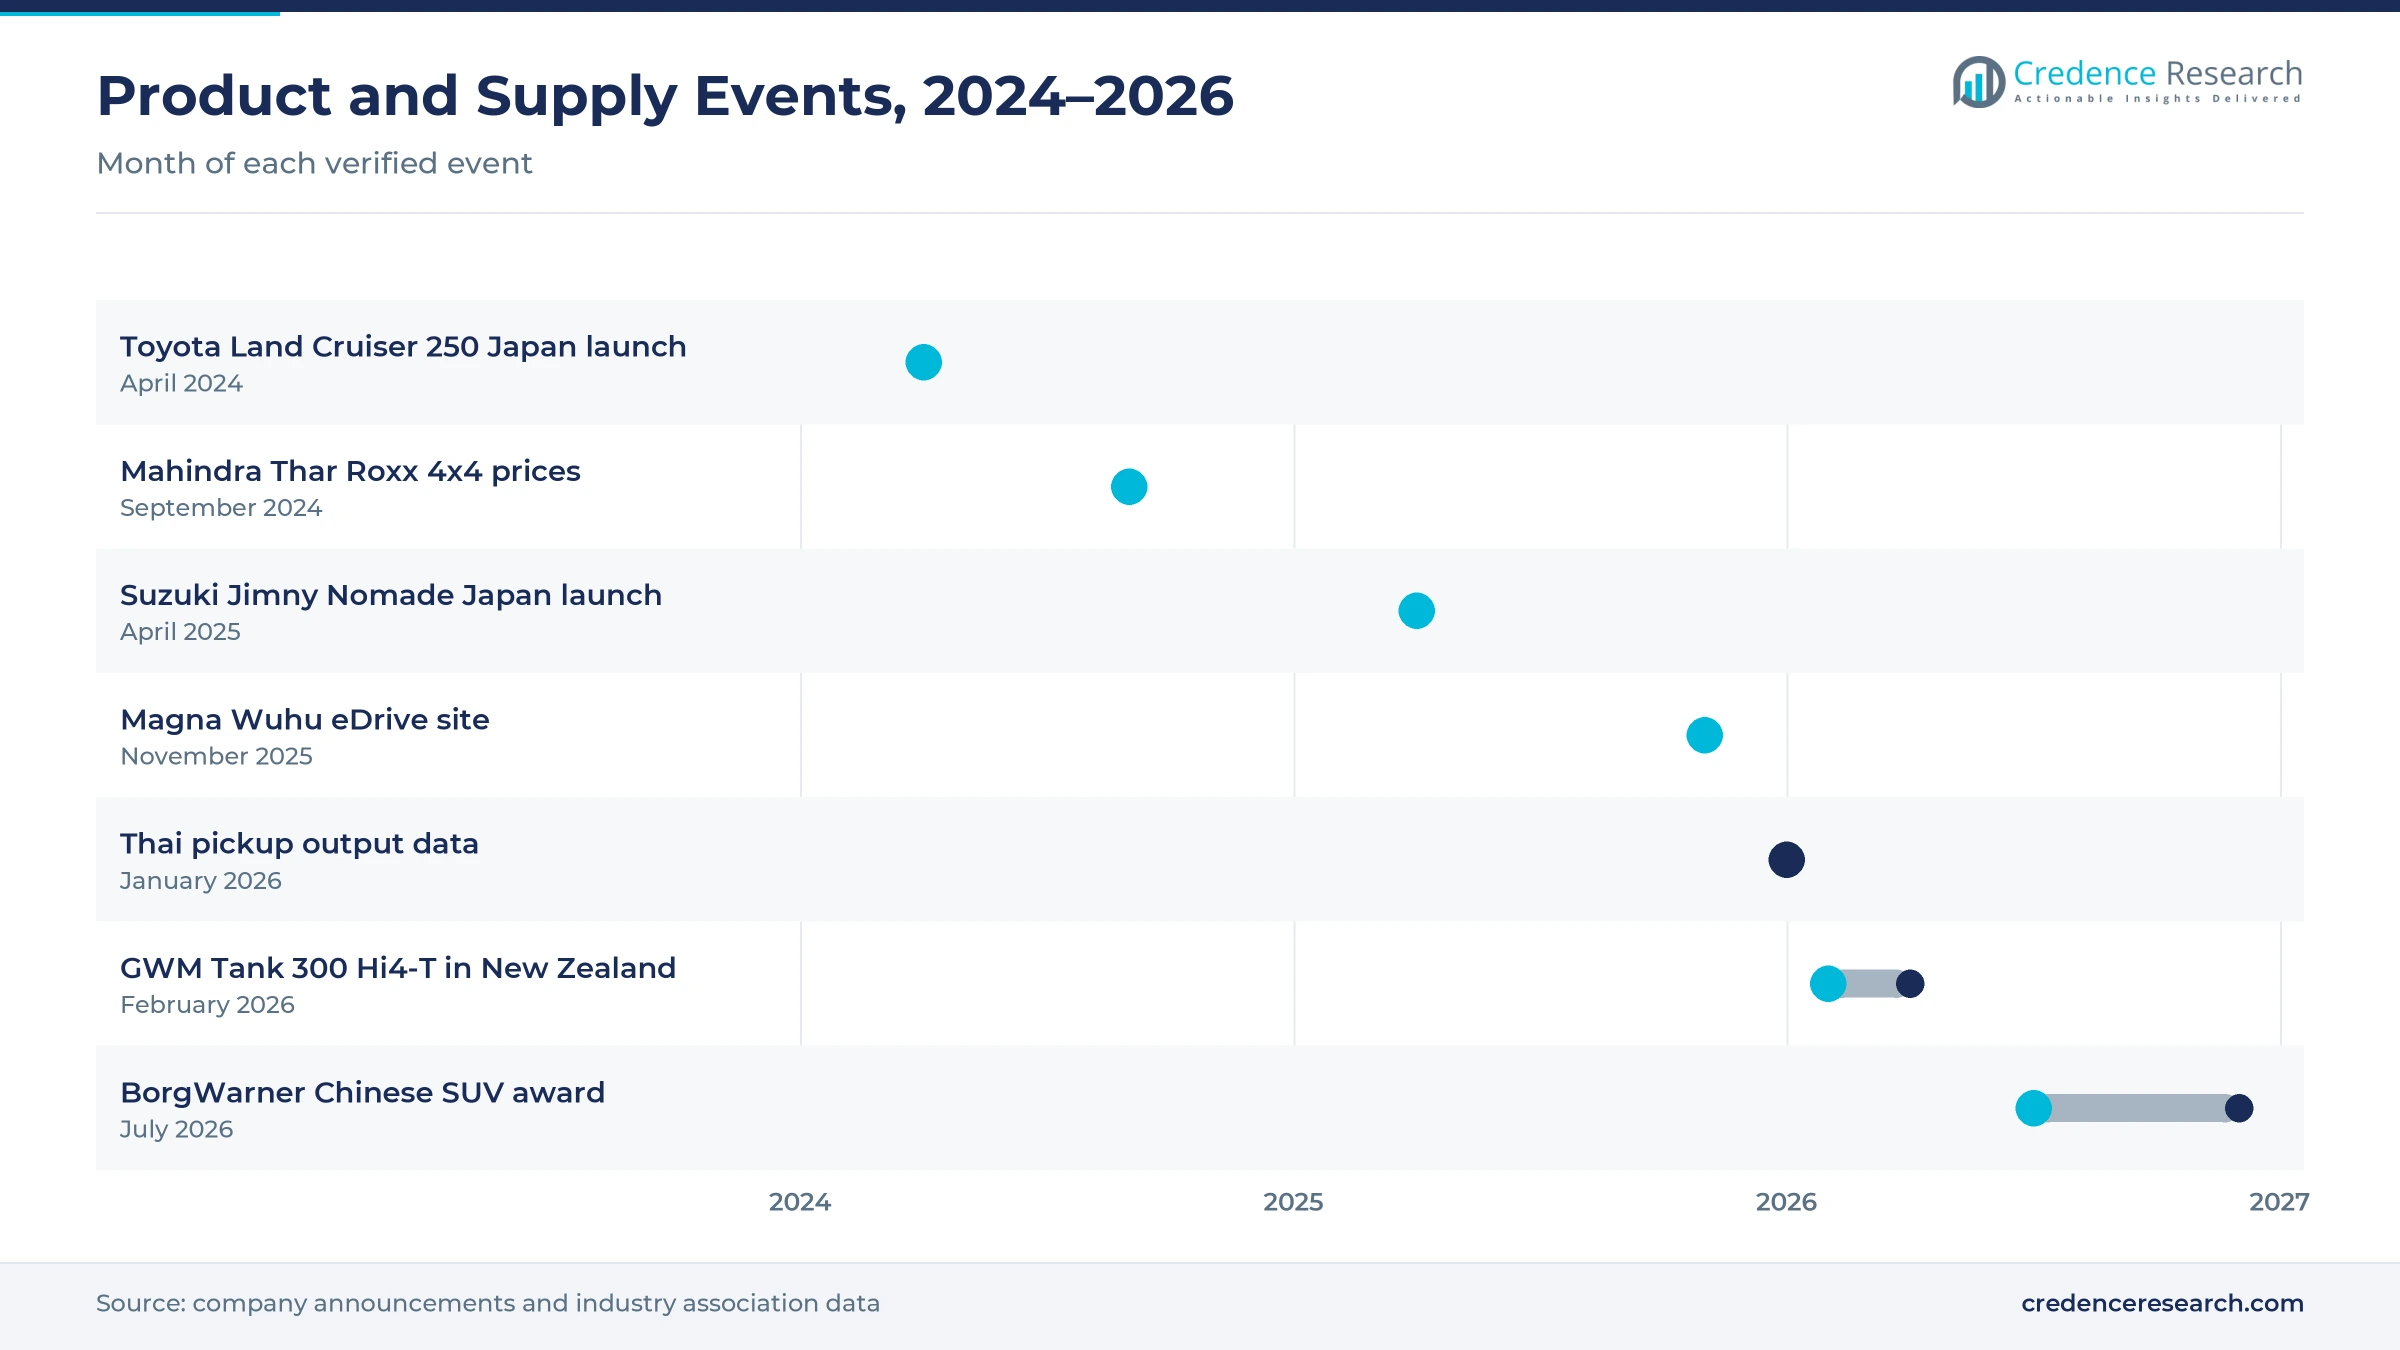The height and width of the screenshot is (1350, 2400).
Task: Click the 'January 2026' date text
Action: tap(200, 881)
